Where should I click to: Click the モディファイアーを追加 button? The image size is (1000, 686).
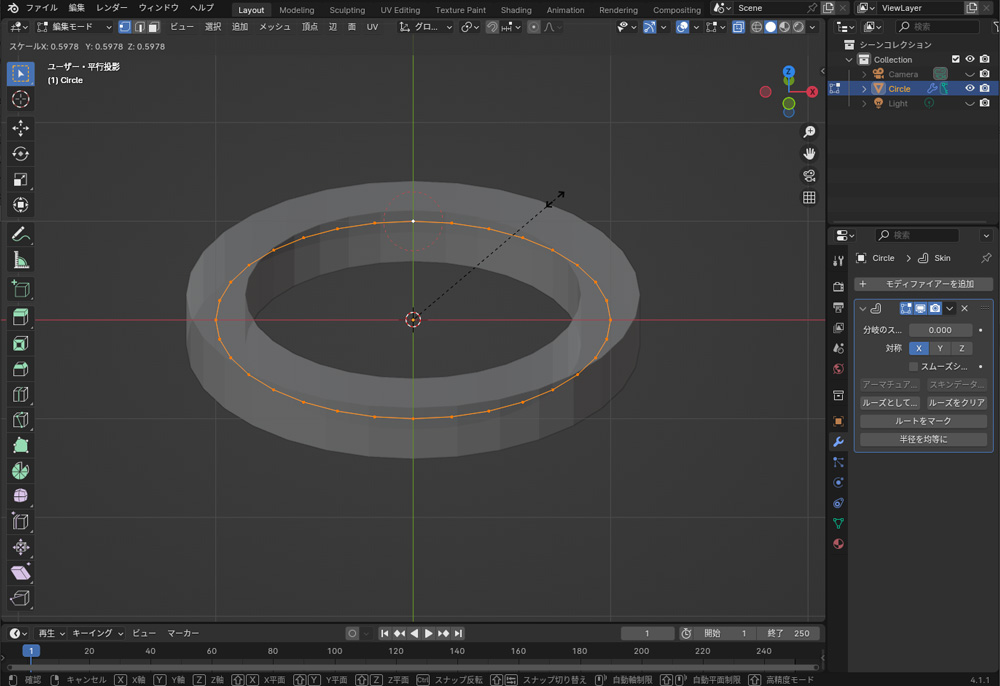(923, 284)
